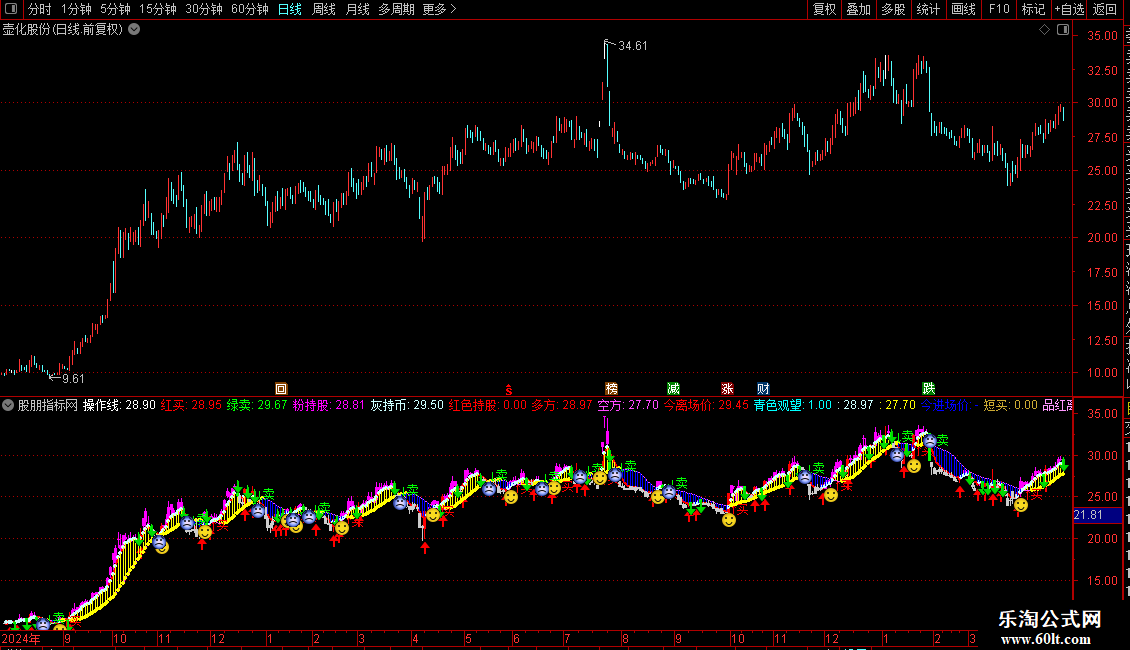Click the 2024年 label on time axis
This screenshot has width=1130, height=650.
pos(21,639)
